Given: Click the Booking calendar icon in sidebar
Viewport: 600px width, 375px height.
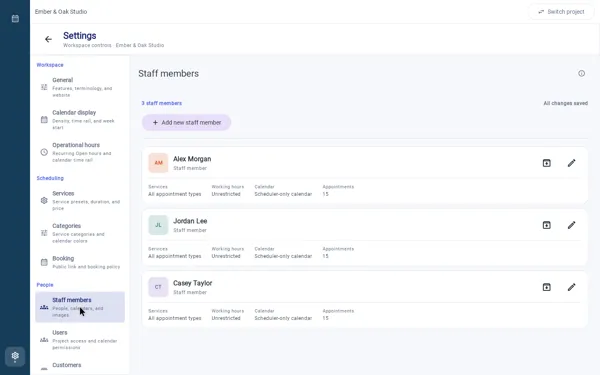Looking at the screenshot, I should [x=44, y=262].
